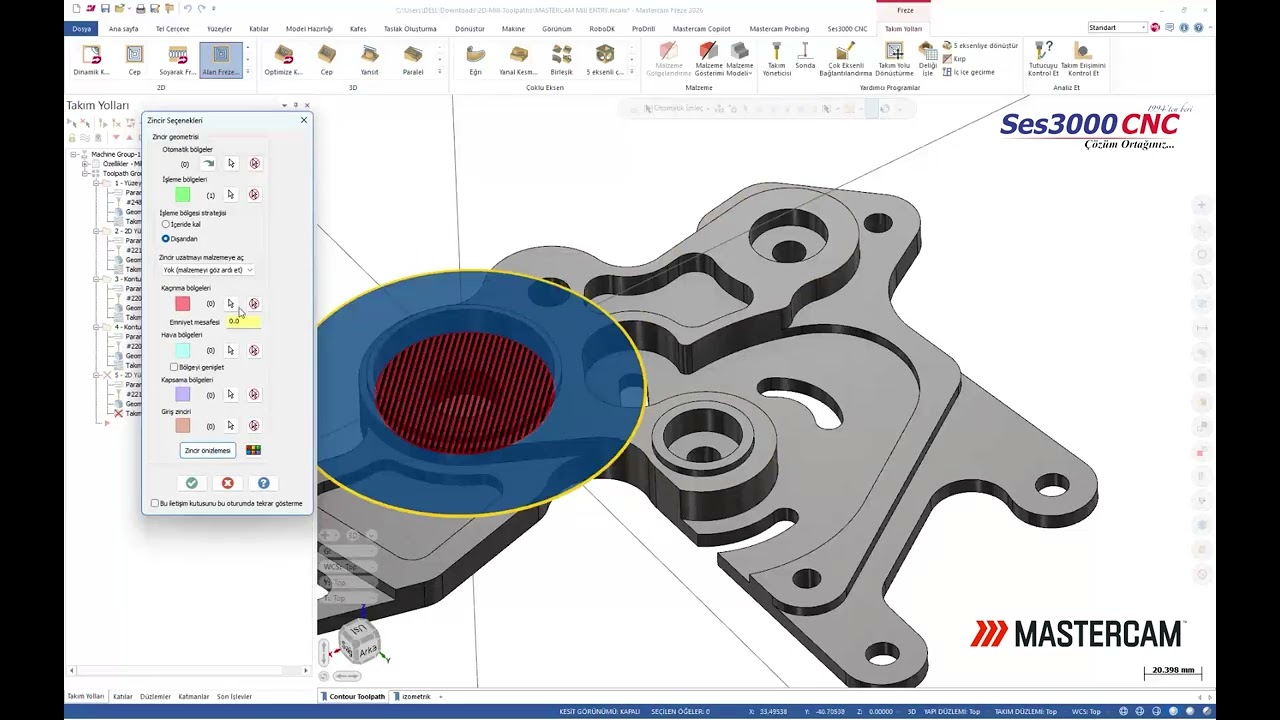Open the Malzeme Modeli dropdown
The width and height of the screenshot is (1280, 720).
[x=739, y=60]
